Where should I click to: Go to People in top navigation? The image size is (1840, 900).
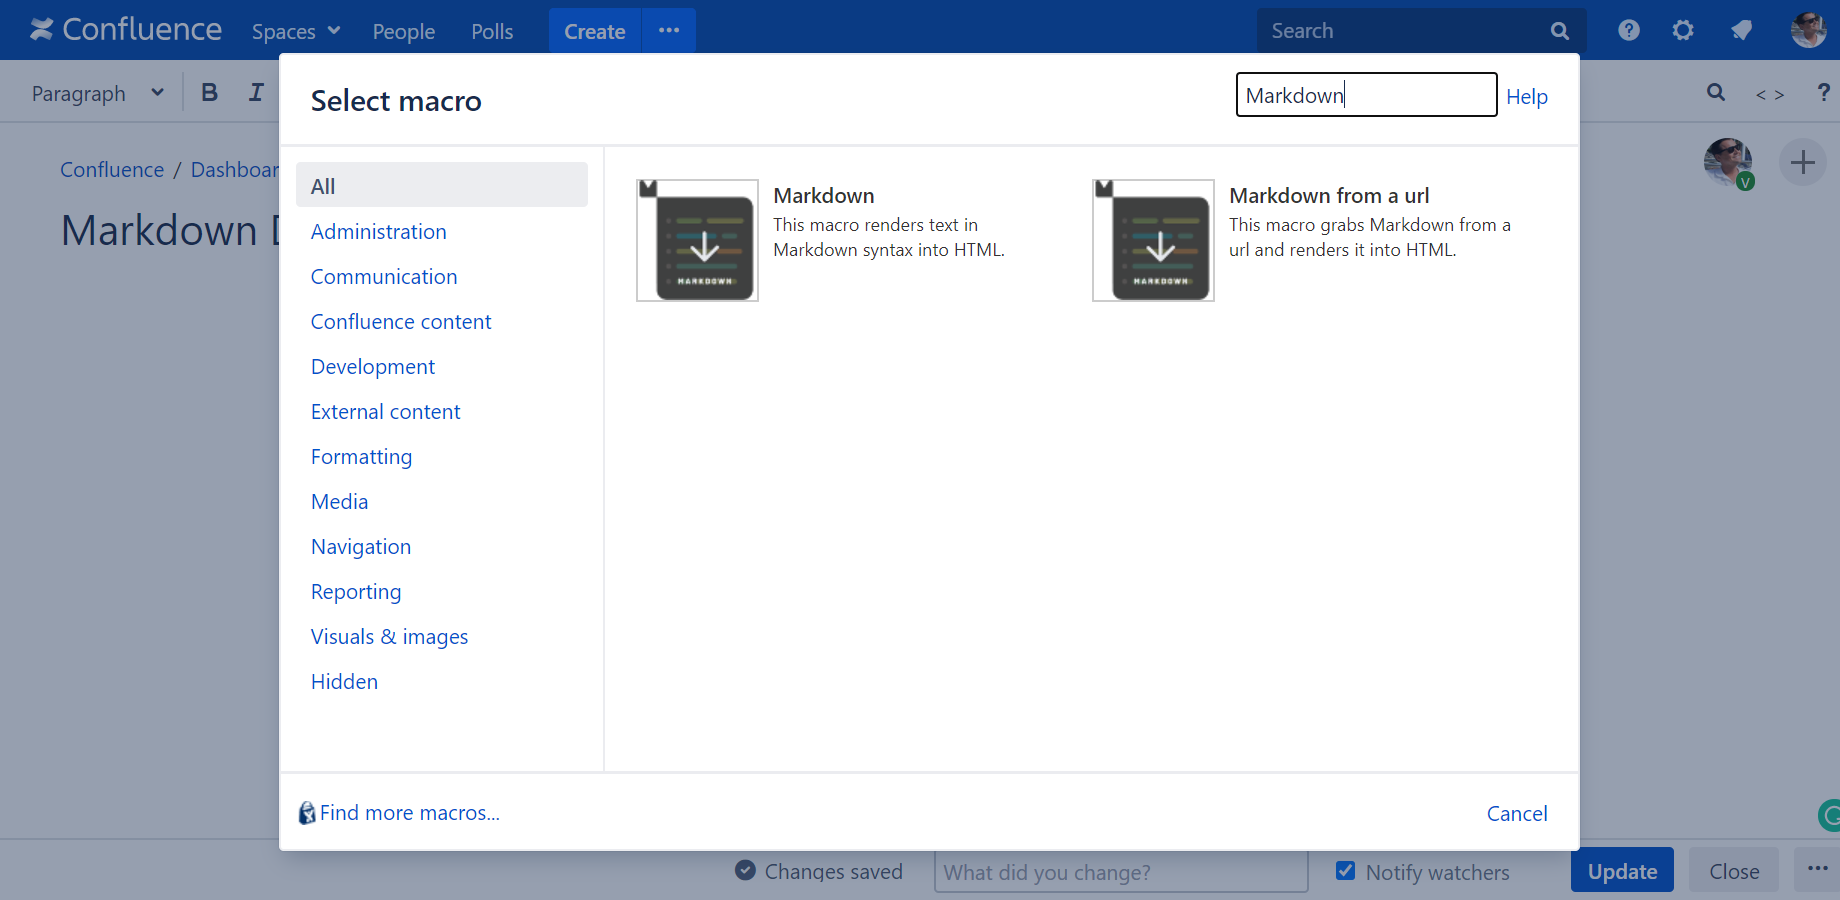click(x=404, y=31)
